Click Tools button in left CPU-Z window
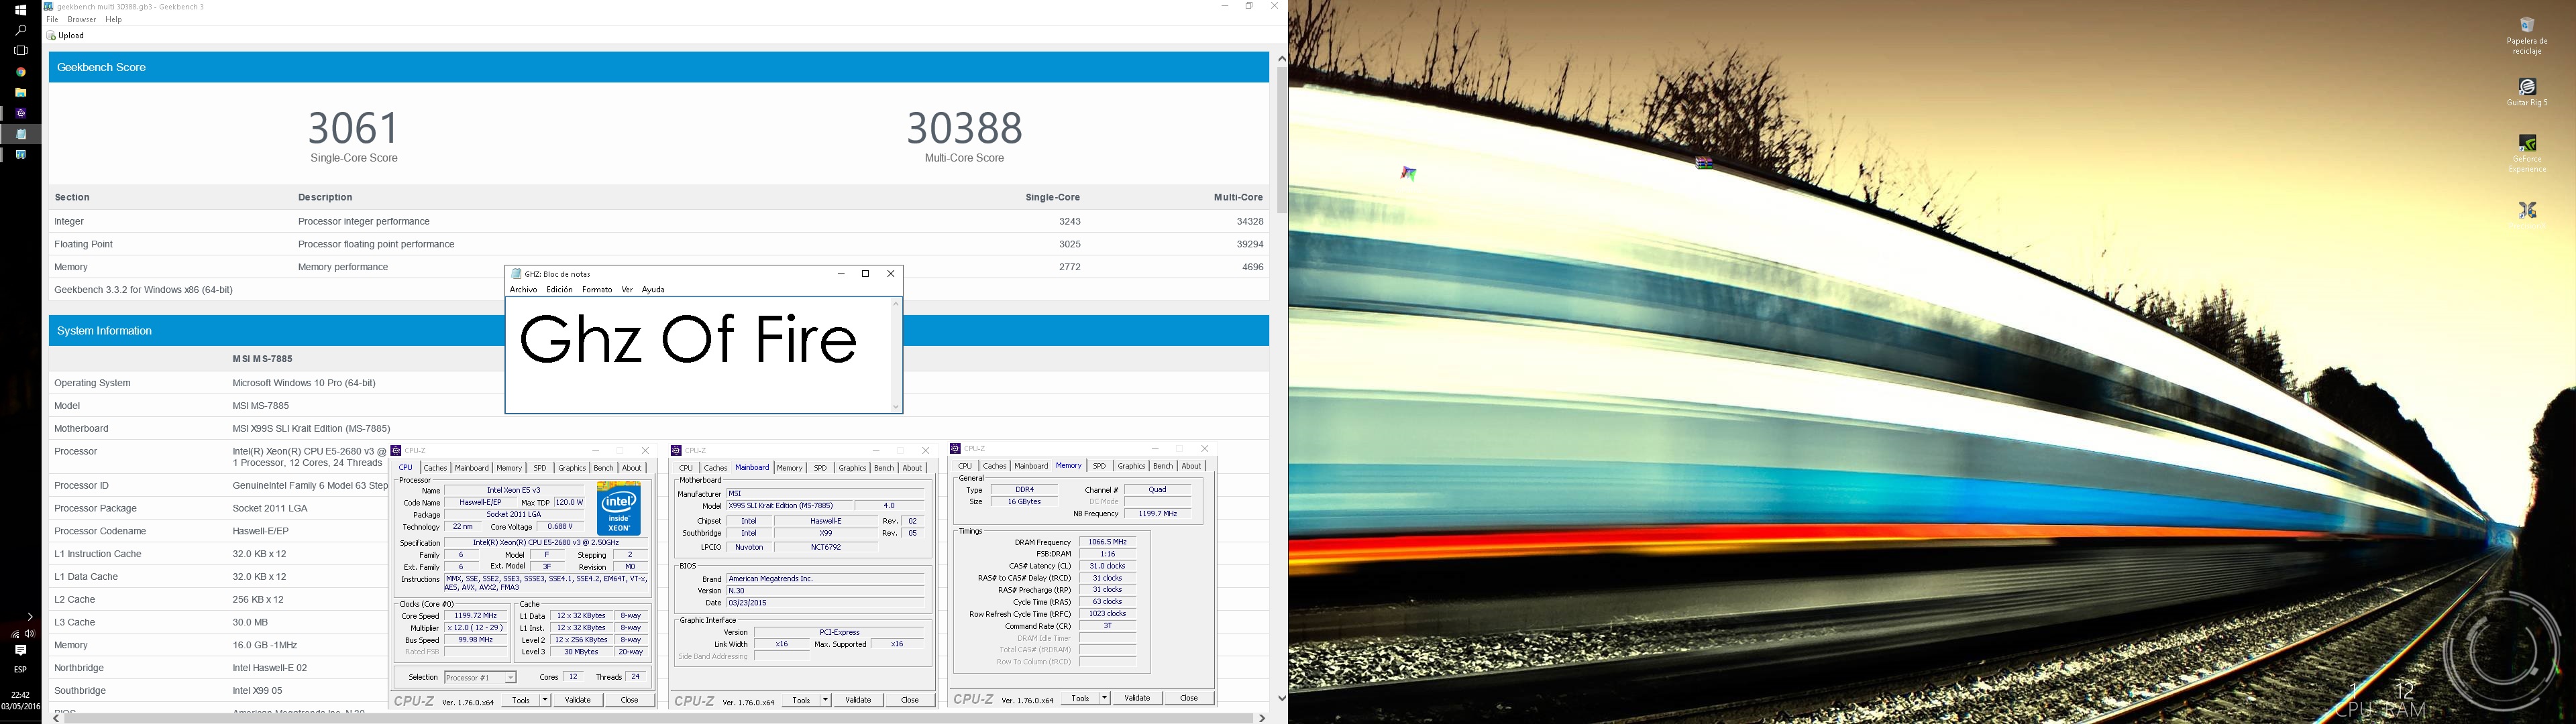 point(520,700)
